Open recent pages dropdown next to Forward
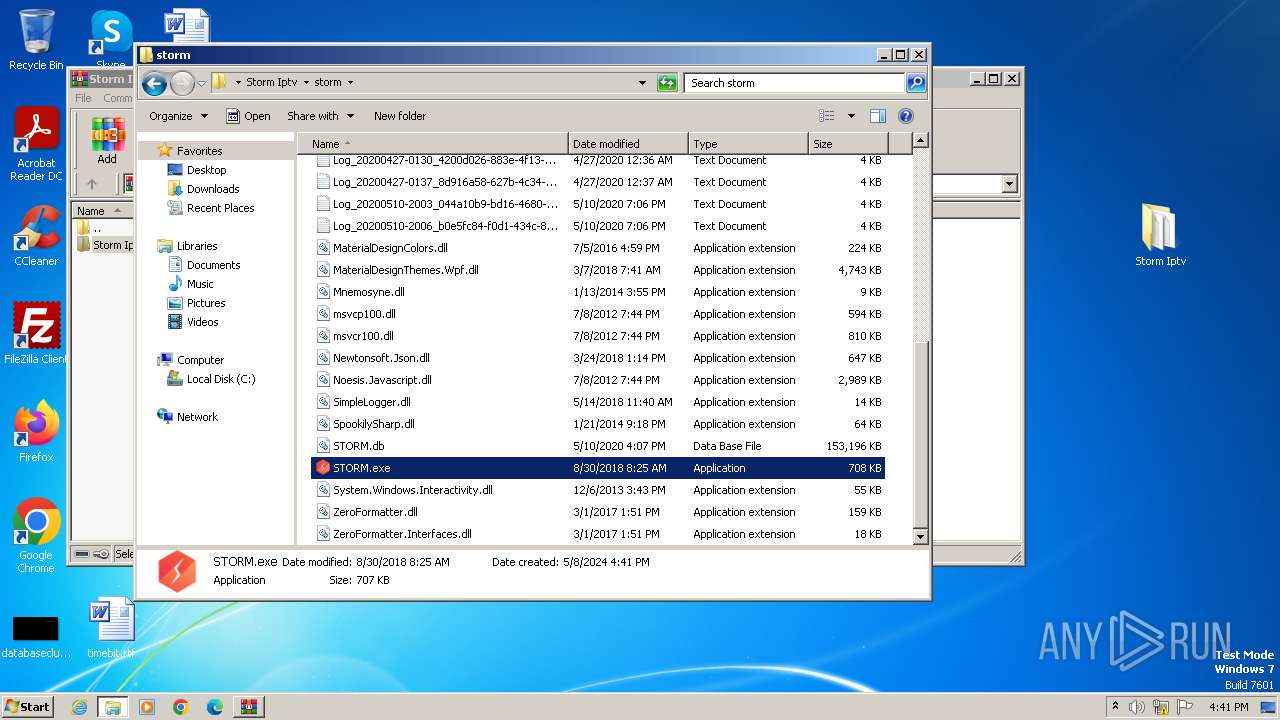The width and height of the screenshot is (1280, 720). pos(202,84)
